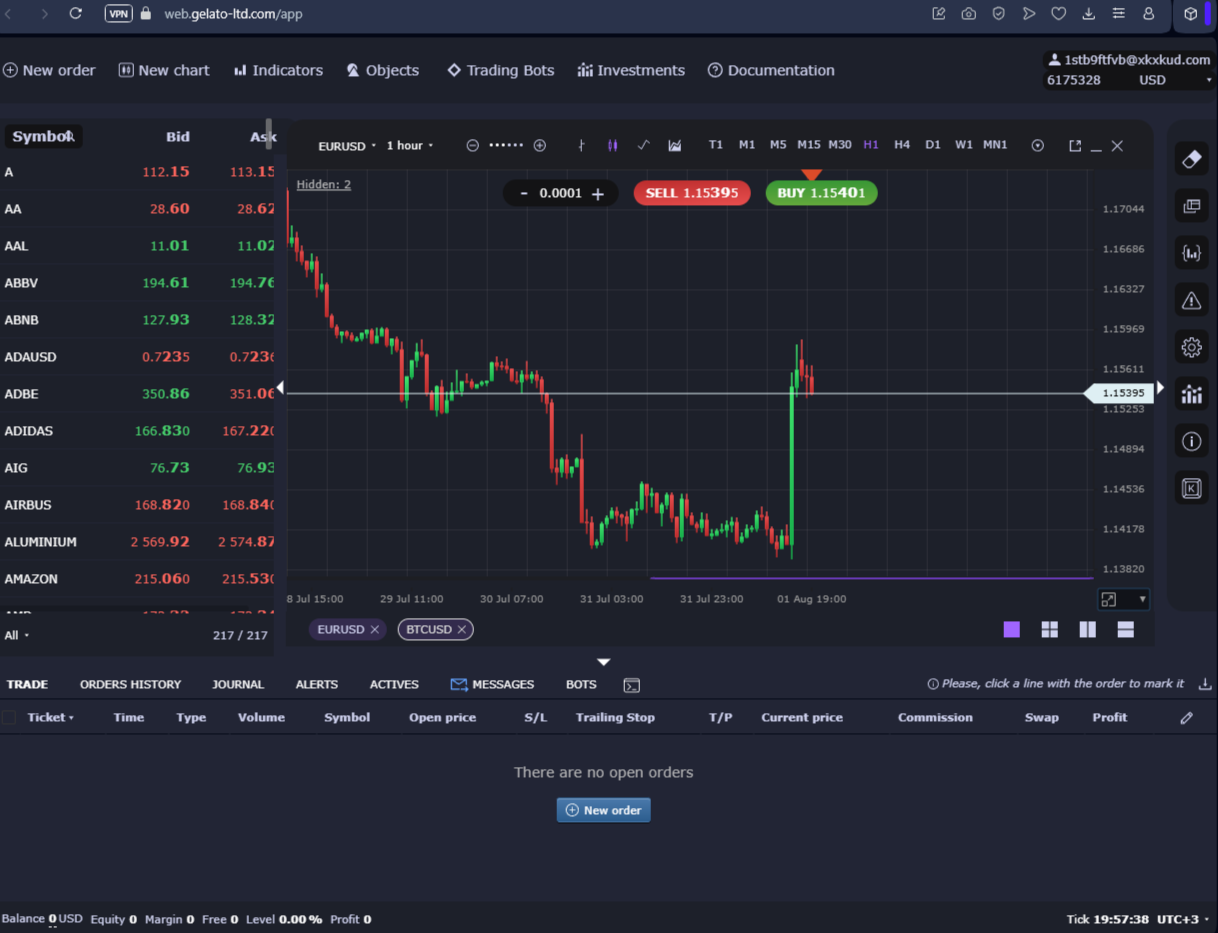Open the K hotkeys icon in sidebar
Viewport: 1218px width, 933px height.
(1191, 488)
